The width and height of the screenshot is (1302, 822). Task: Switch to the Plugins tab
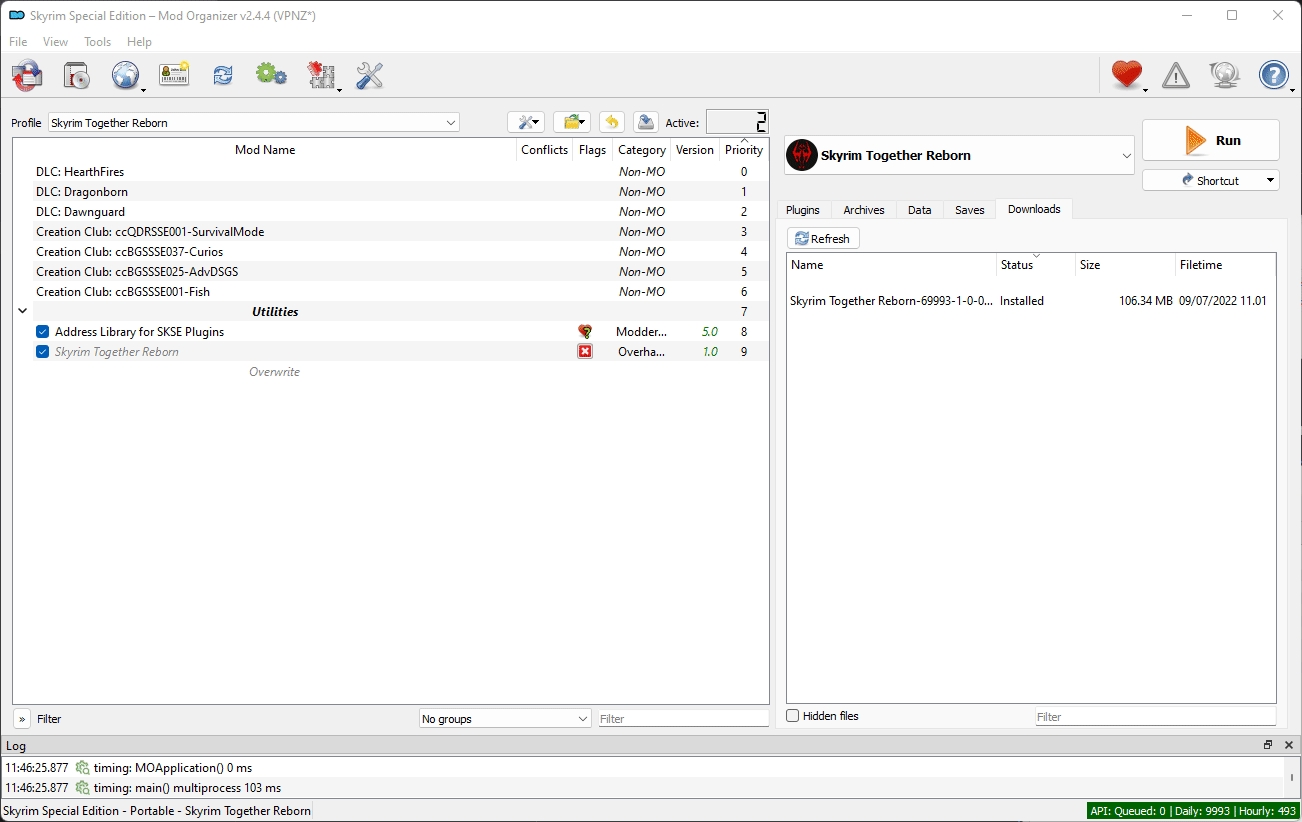tap(802, 210)
